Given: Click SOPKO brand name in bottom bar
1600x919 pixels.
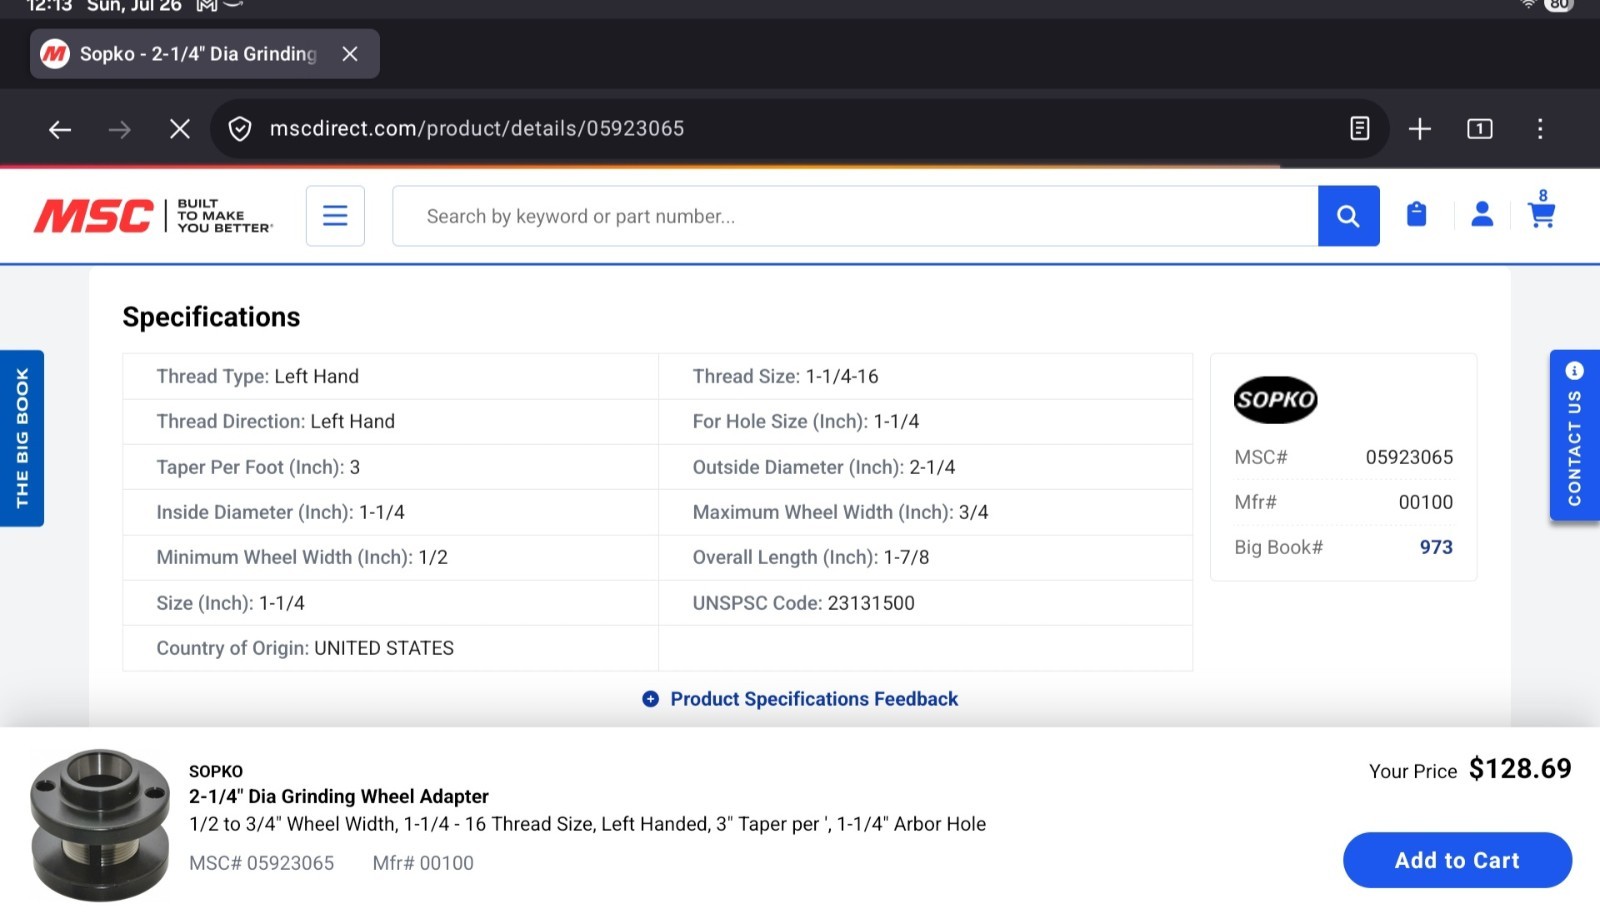Looking at the screenshot, I should pos(216,771).
